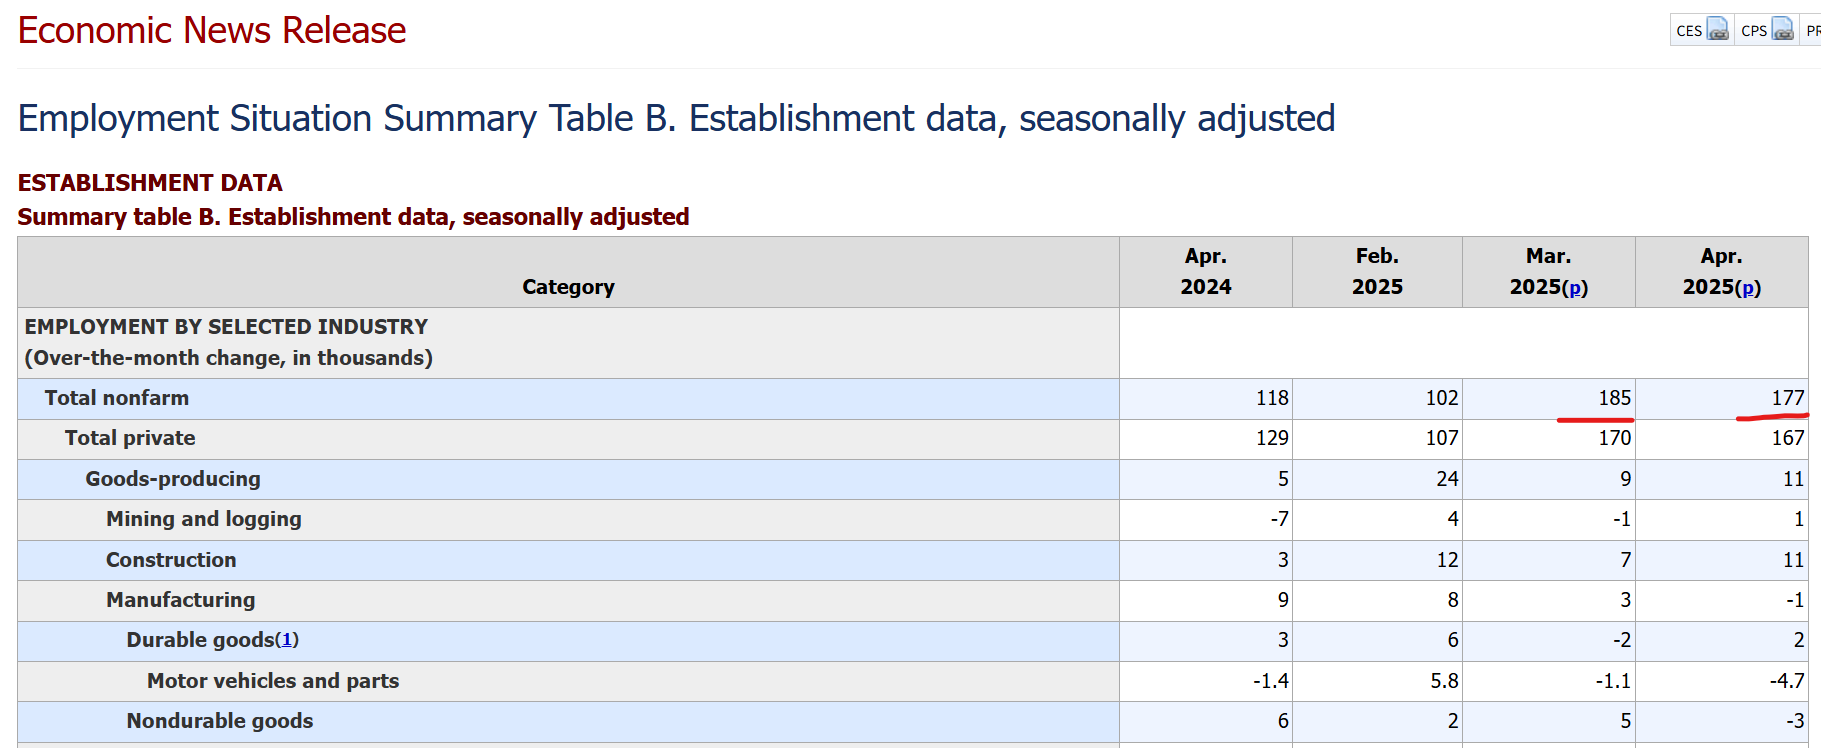The height and width of the screenshot is (748, 1821).
Task: Click the Goods-producing row label
Action: (173, 479)
